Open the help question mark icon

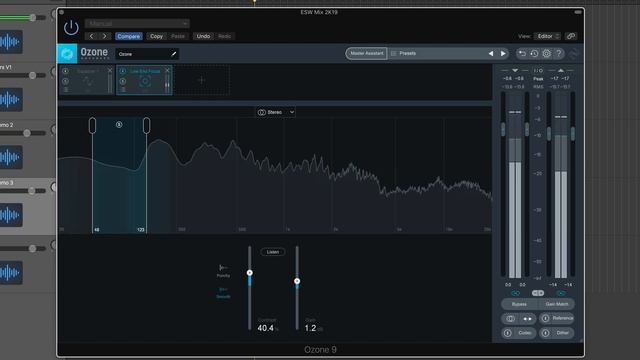(x=559, y=53)
